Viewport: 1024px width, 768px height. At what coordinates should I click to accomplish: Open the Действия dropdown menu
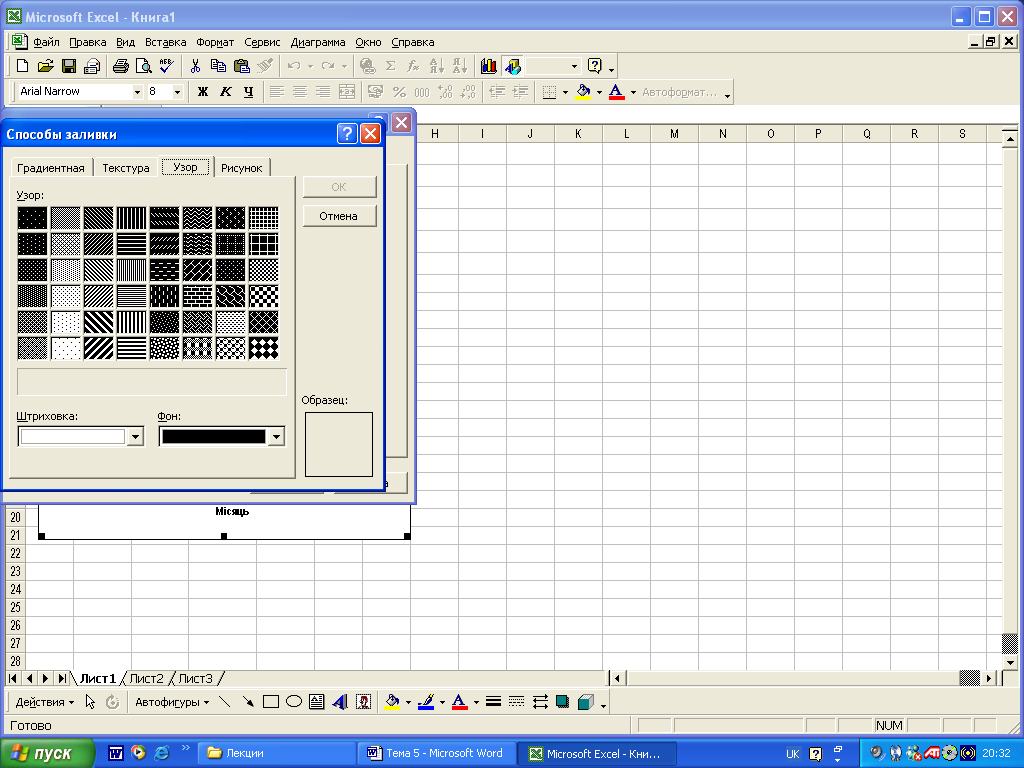[44, 702]
